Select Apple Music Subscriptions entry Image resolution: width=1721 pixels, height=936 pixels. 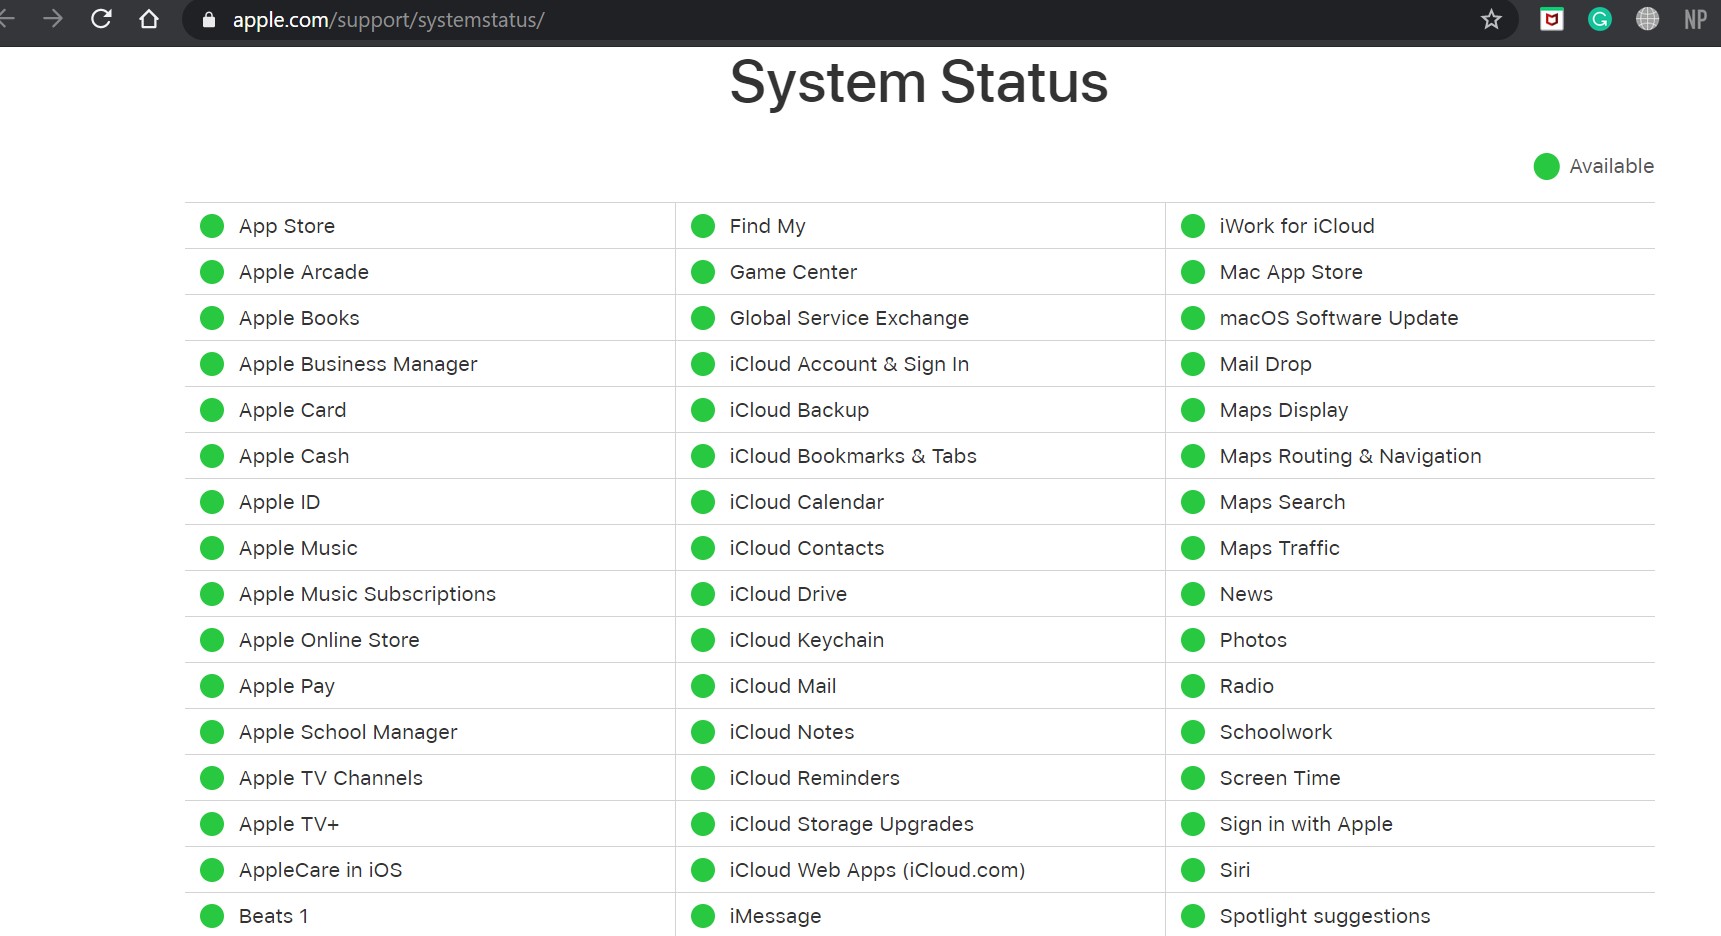point(367,594)
